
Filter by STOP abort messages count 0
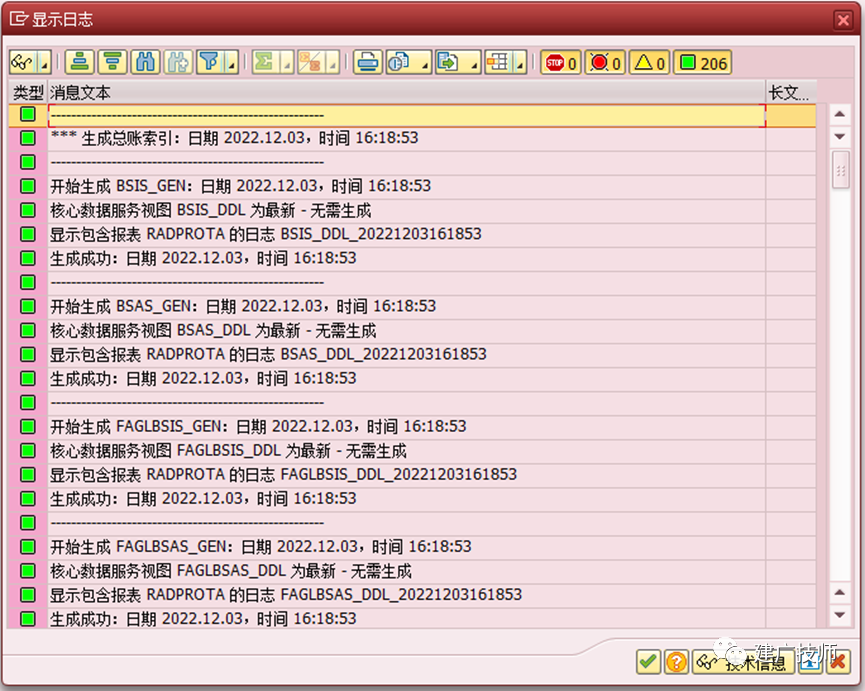[x=561, y=63]
